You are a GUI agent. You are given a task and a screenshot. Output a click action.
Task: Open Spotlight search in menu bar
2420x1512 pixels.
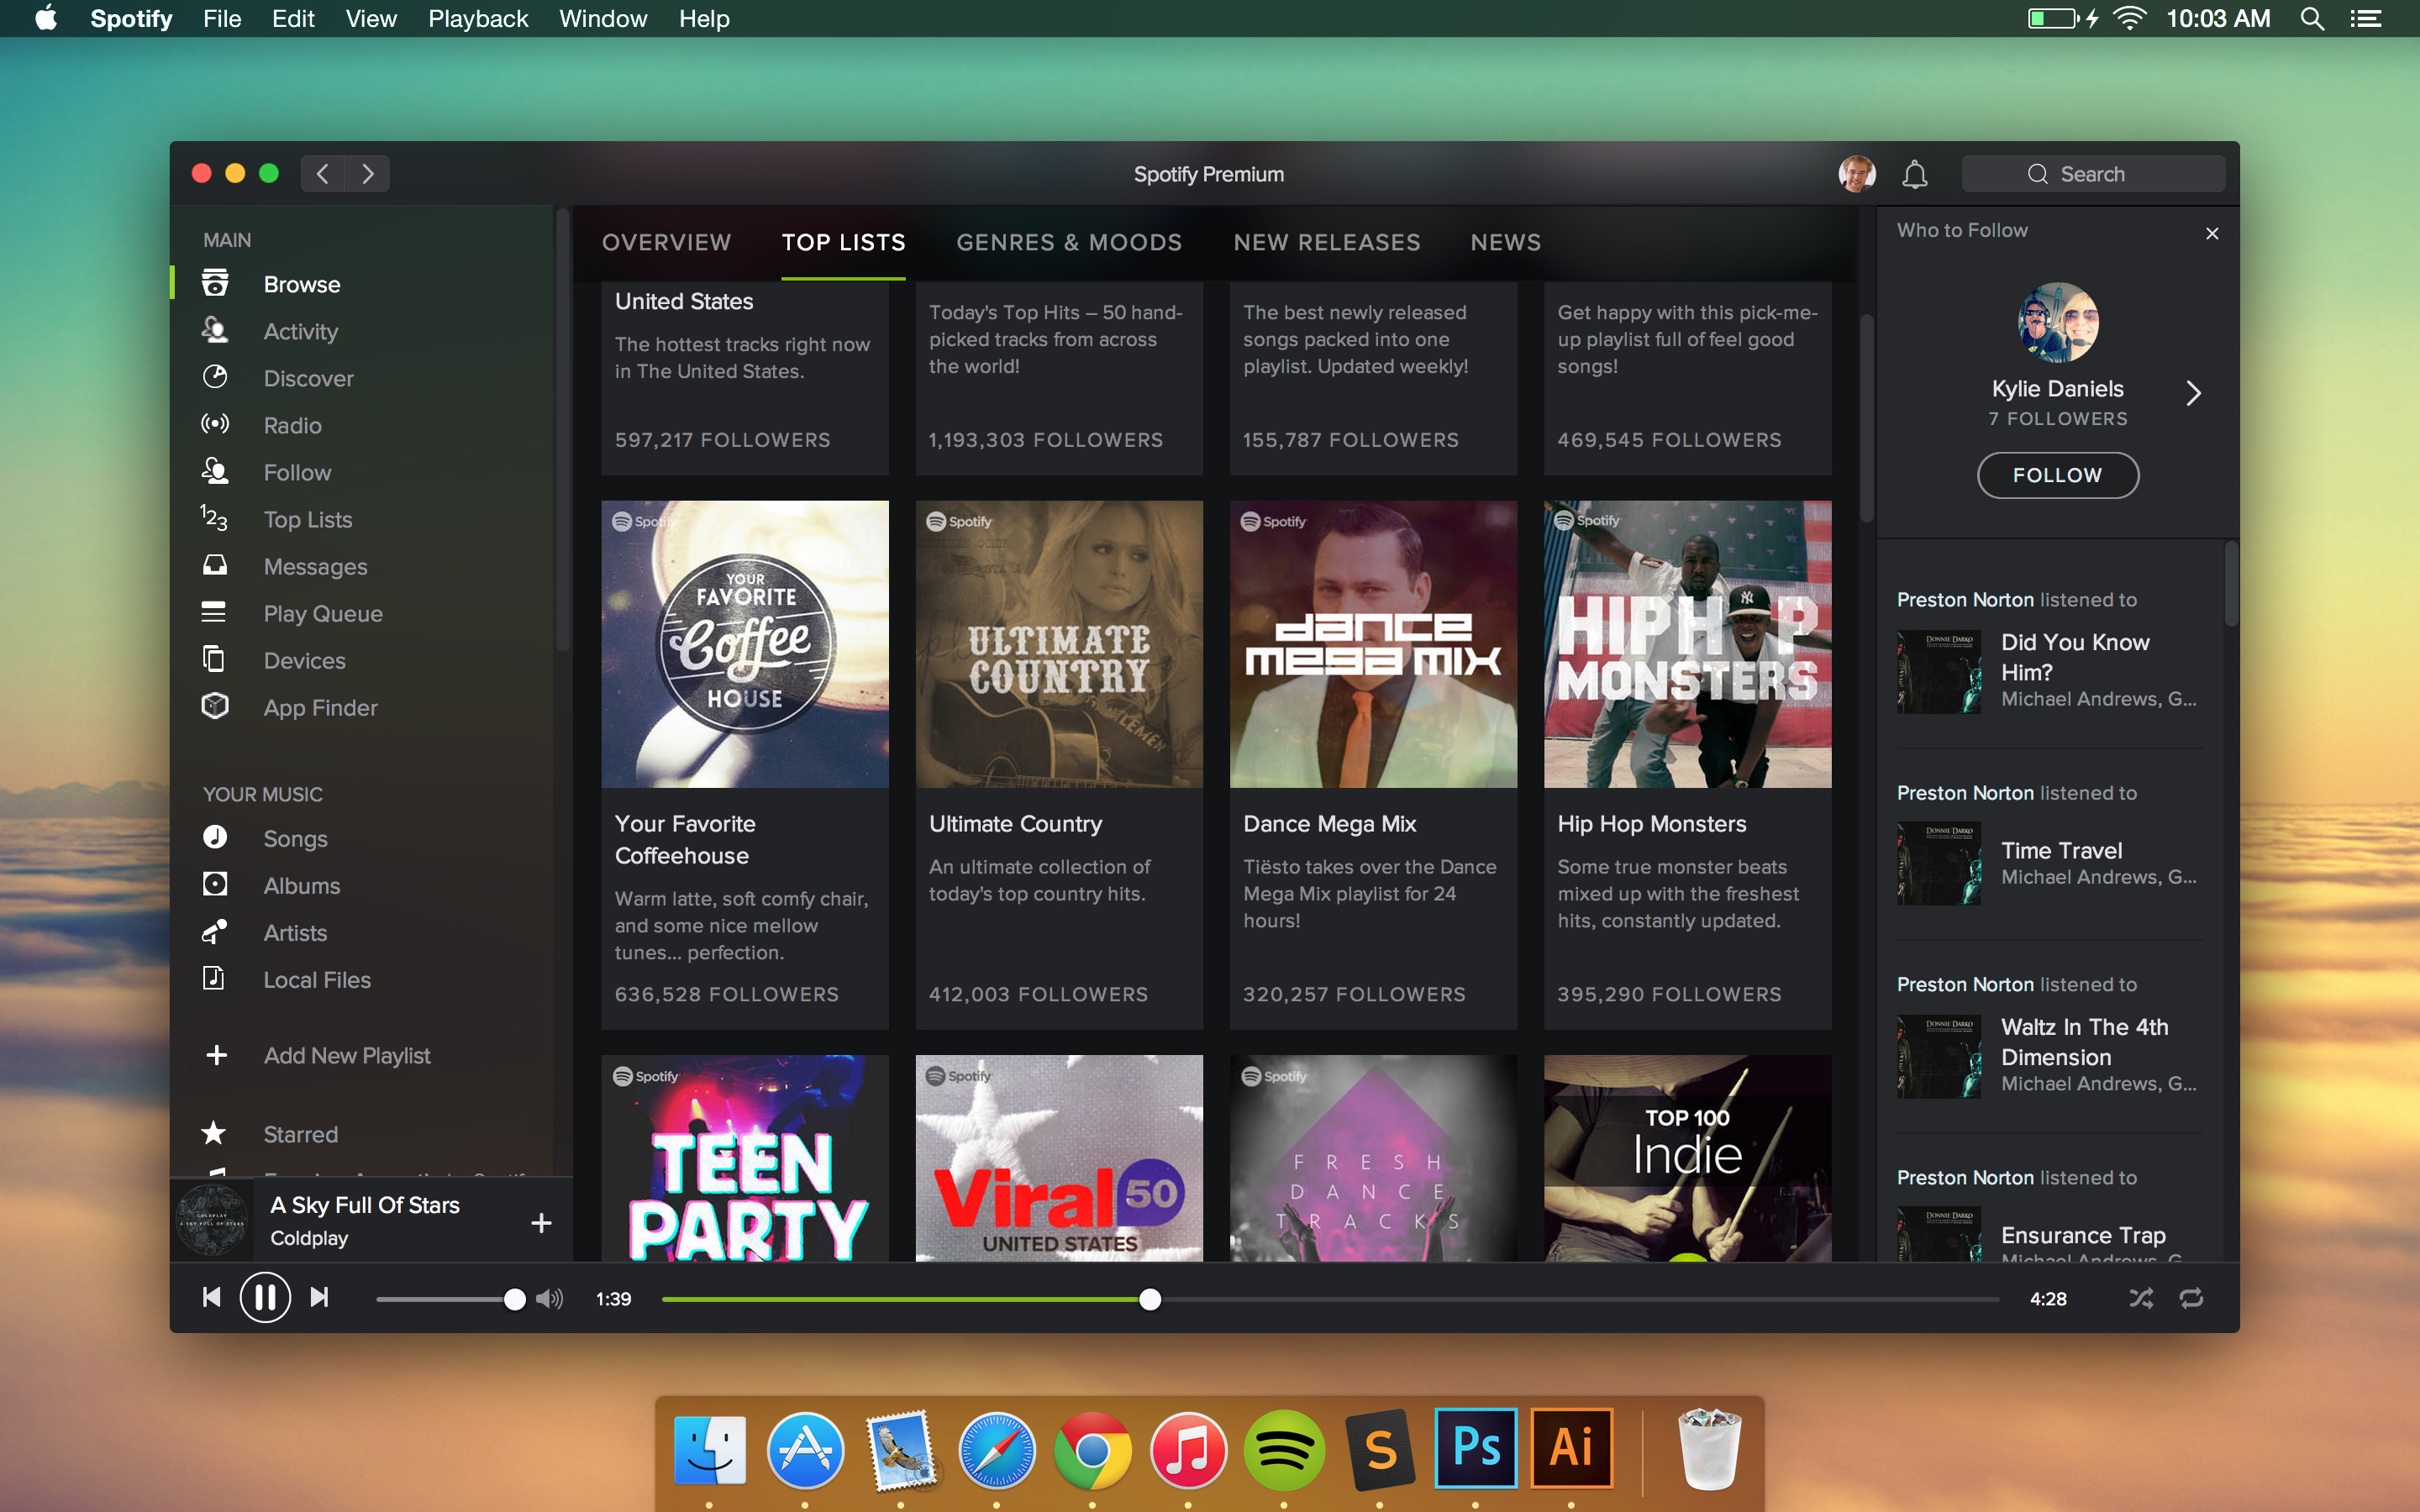(2312, 18)
